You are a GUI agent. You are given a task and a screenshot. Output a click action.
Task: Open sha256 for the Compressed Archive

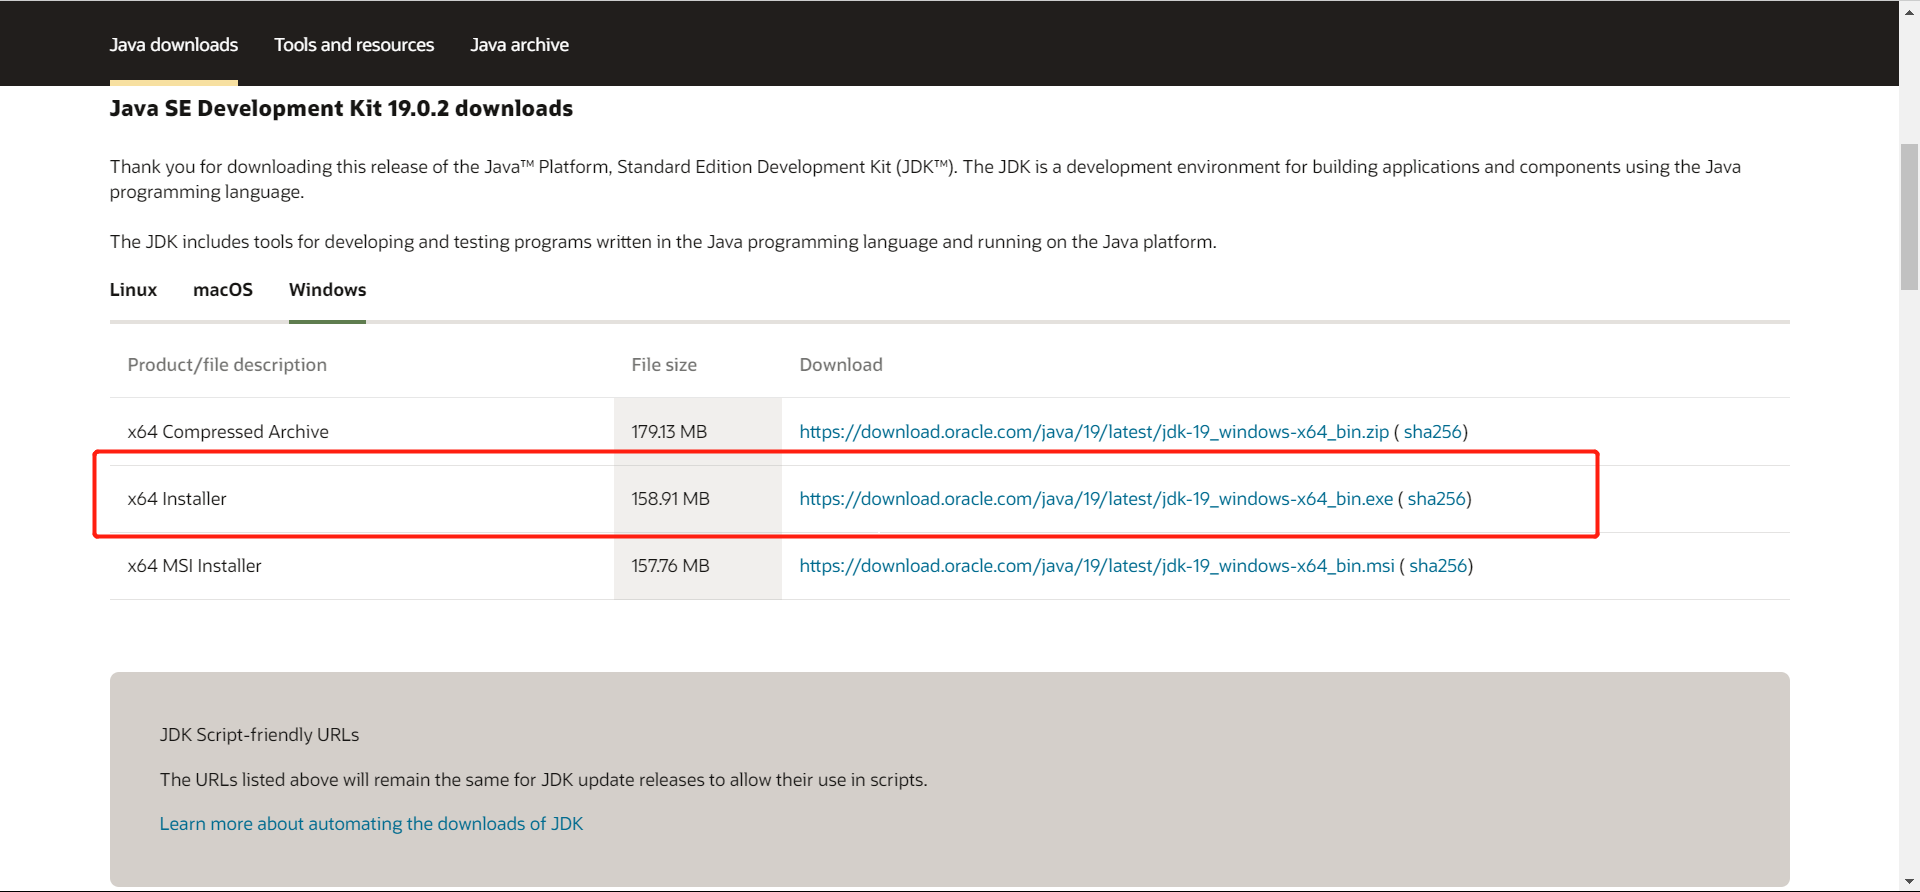(x=1432, y=432)
